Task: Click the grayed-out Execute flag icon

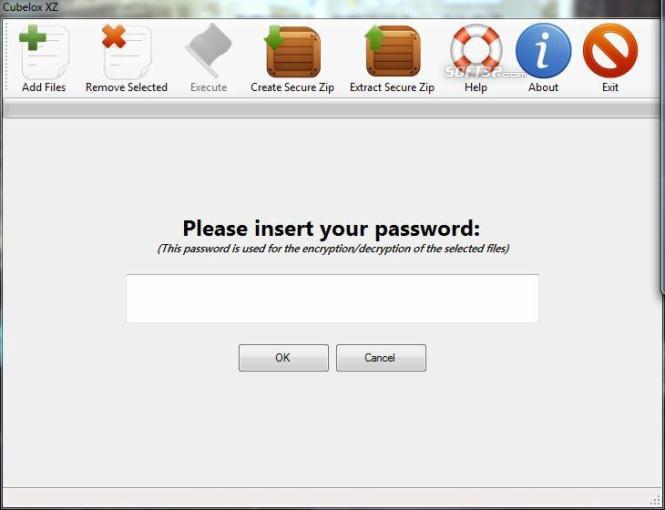Action: click(209, 51)
